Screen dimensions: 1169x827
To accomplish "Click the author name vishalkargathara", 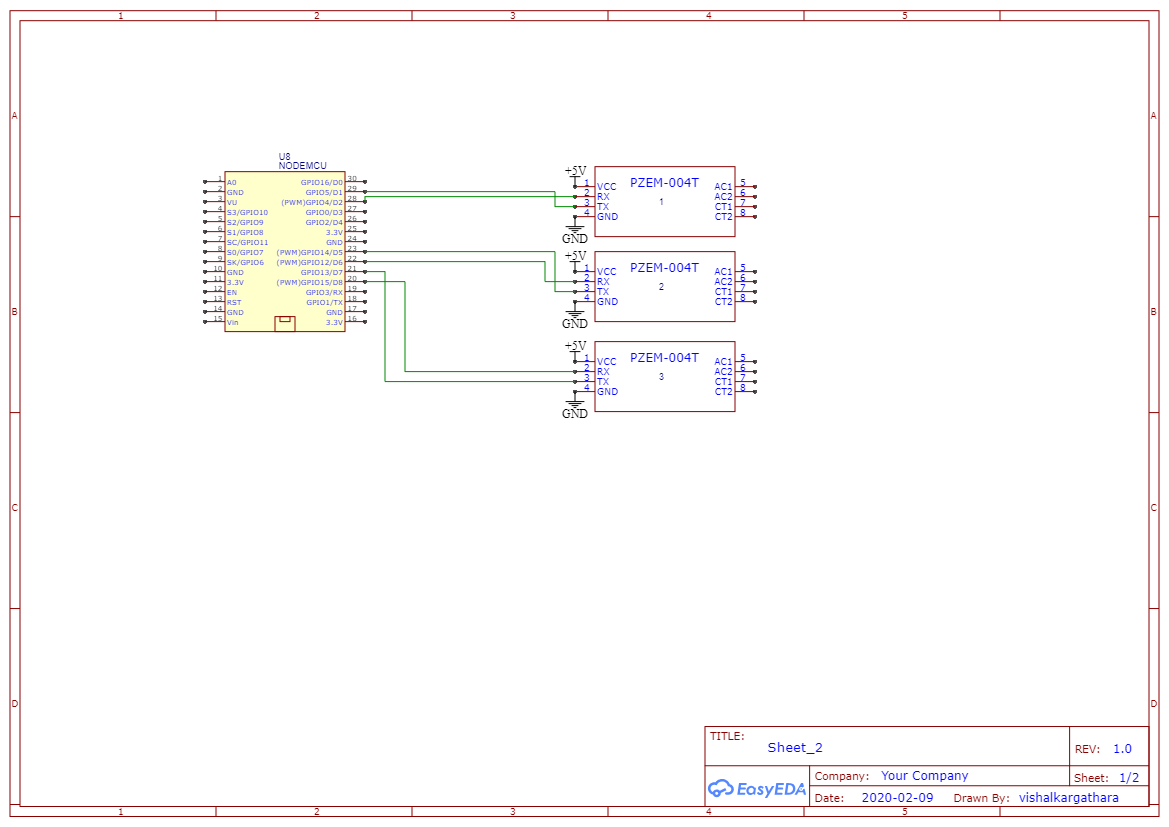I will pyautogui.click(x=1068, y=797).
